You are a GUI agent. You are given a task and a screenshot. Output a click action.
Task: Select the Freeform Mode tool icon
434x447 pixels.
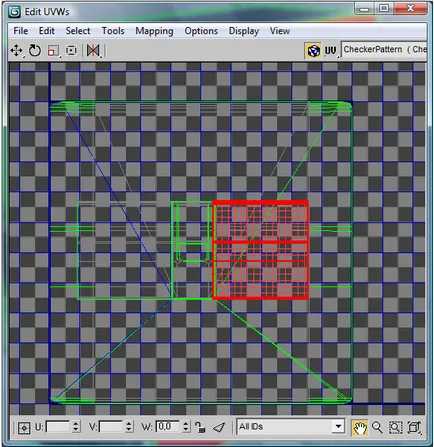[71, 51]
